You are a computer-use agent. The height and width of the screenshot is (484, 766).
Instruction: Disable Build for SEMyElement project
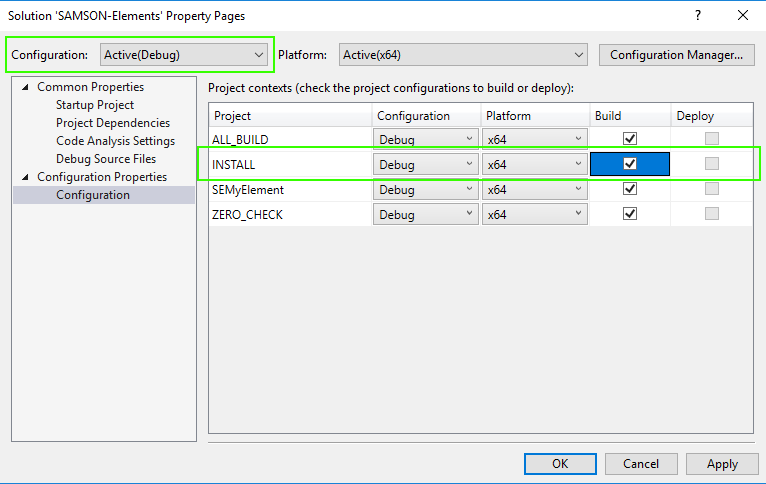[630, 189]
